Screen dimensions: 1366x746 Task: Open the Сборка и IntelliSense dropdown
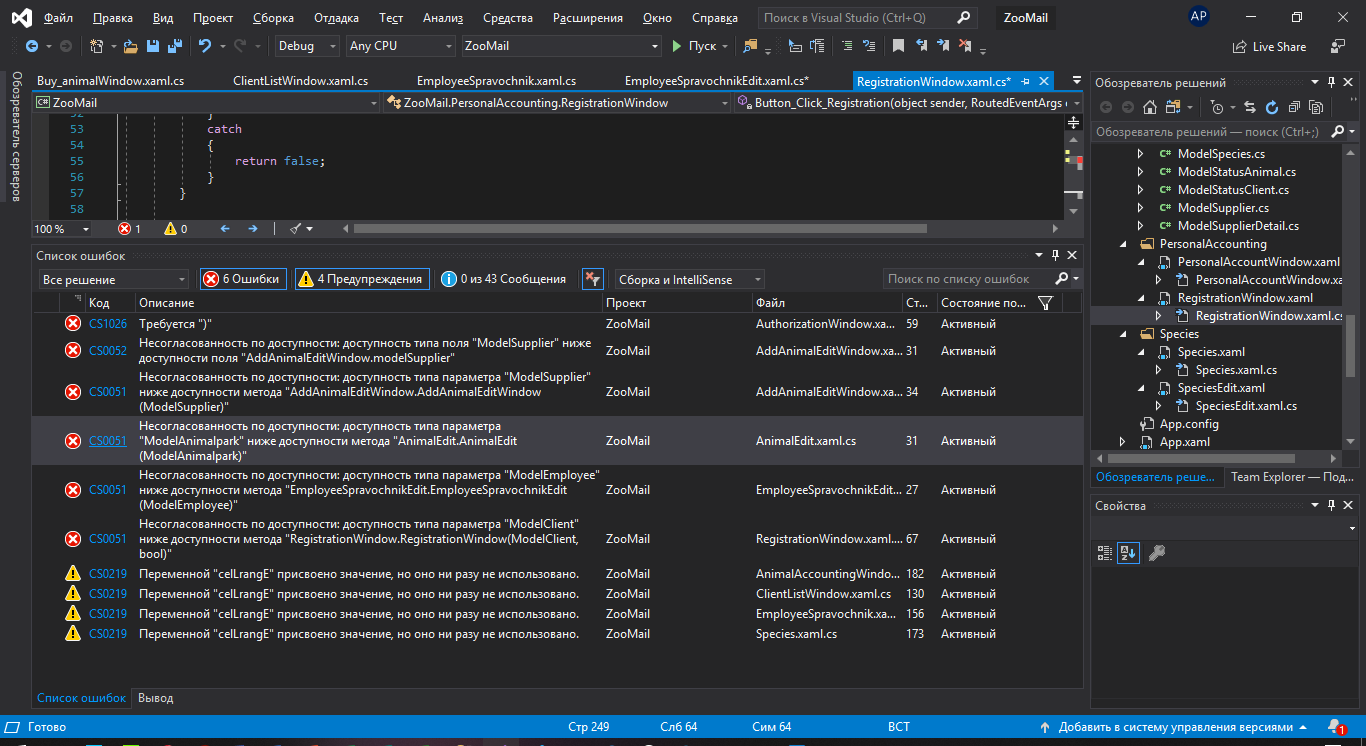pyautogui.click(x=690, y=279)
